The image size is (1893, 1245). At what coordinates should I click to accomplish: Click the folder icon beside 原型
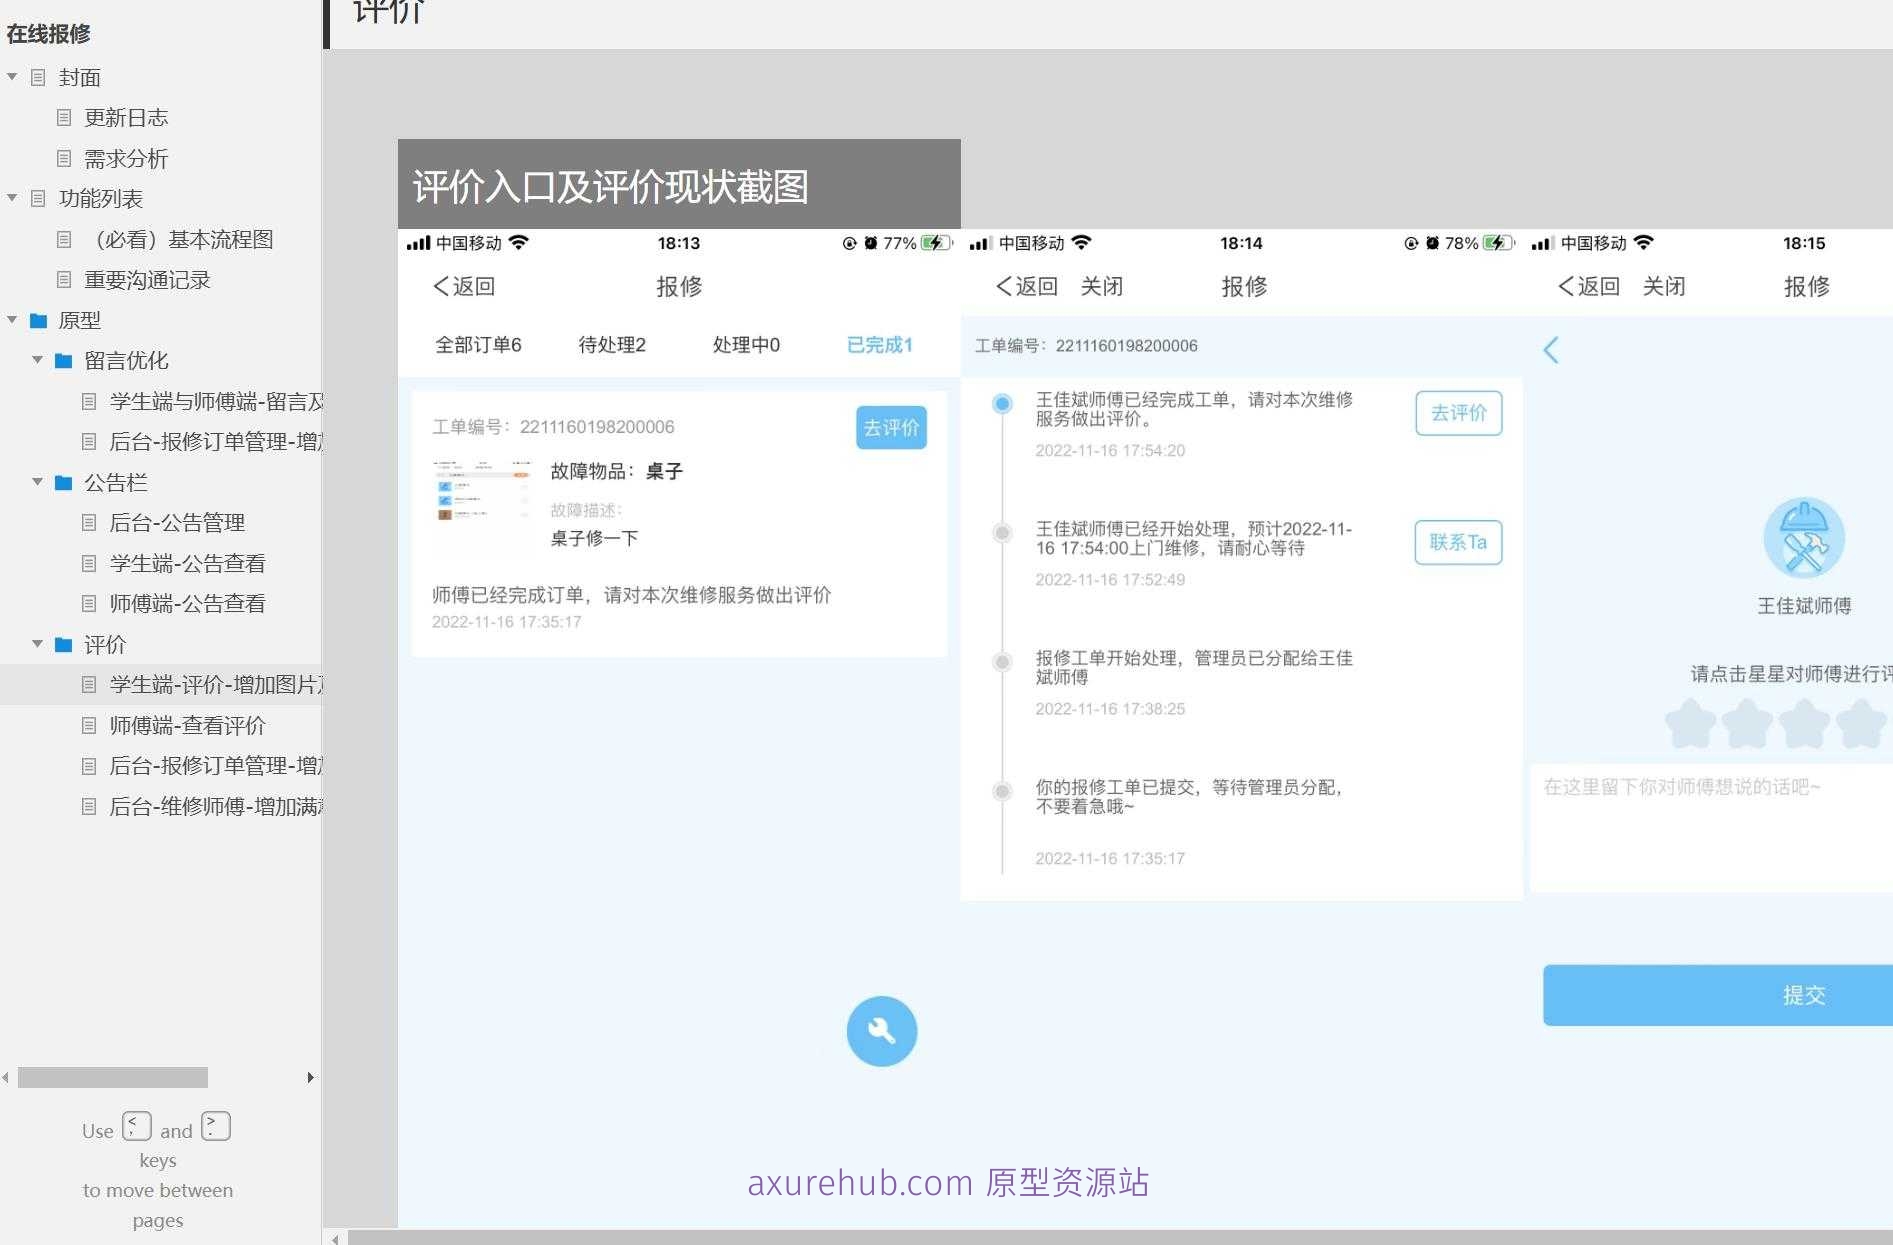[x=38, y=320]
